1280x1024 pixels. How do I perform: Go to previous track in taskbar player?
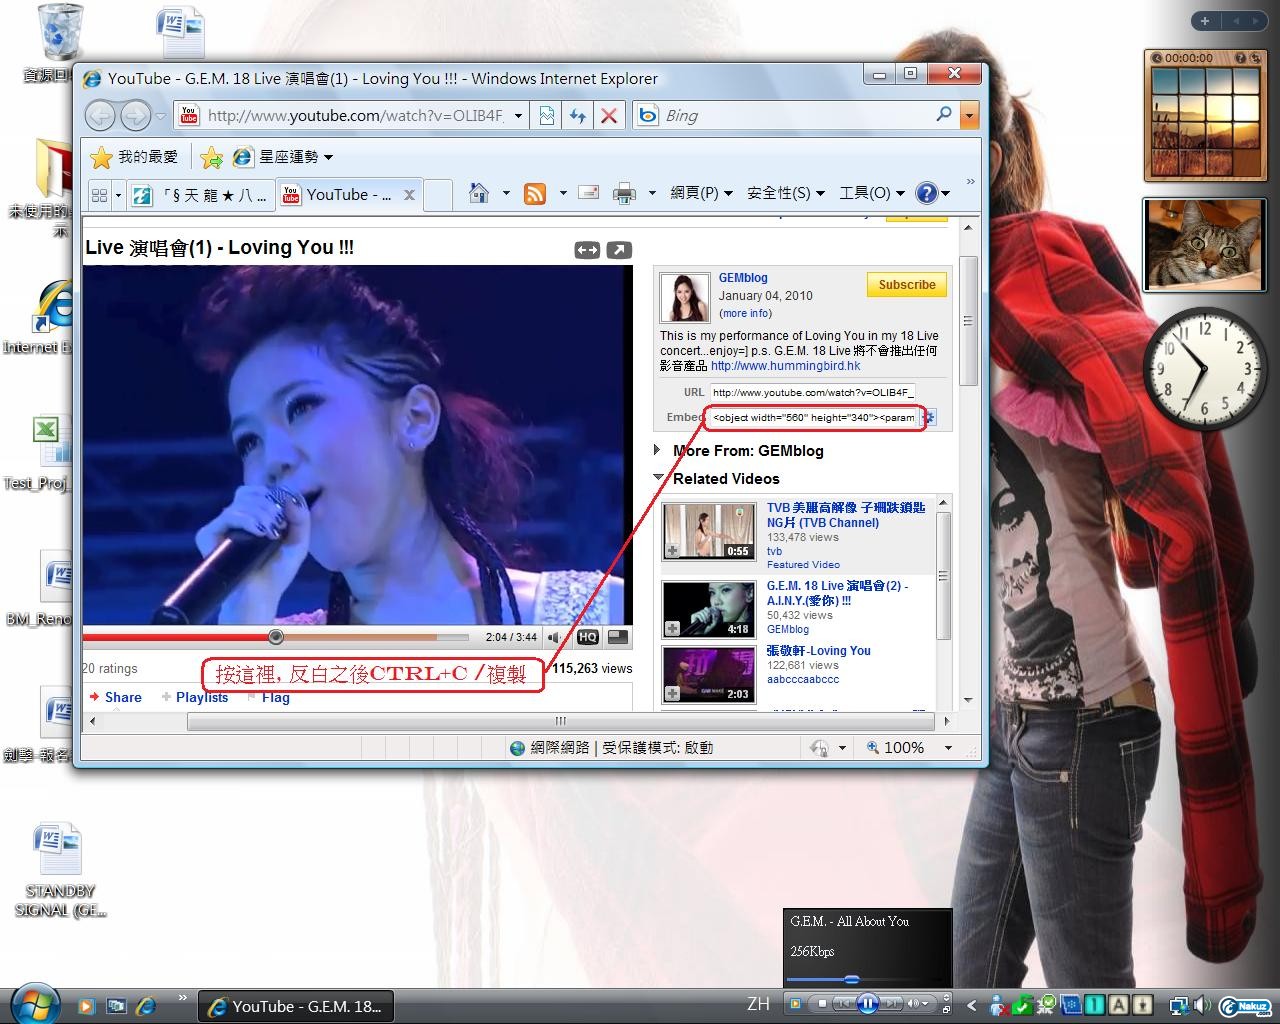844,1003
